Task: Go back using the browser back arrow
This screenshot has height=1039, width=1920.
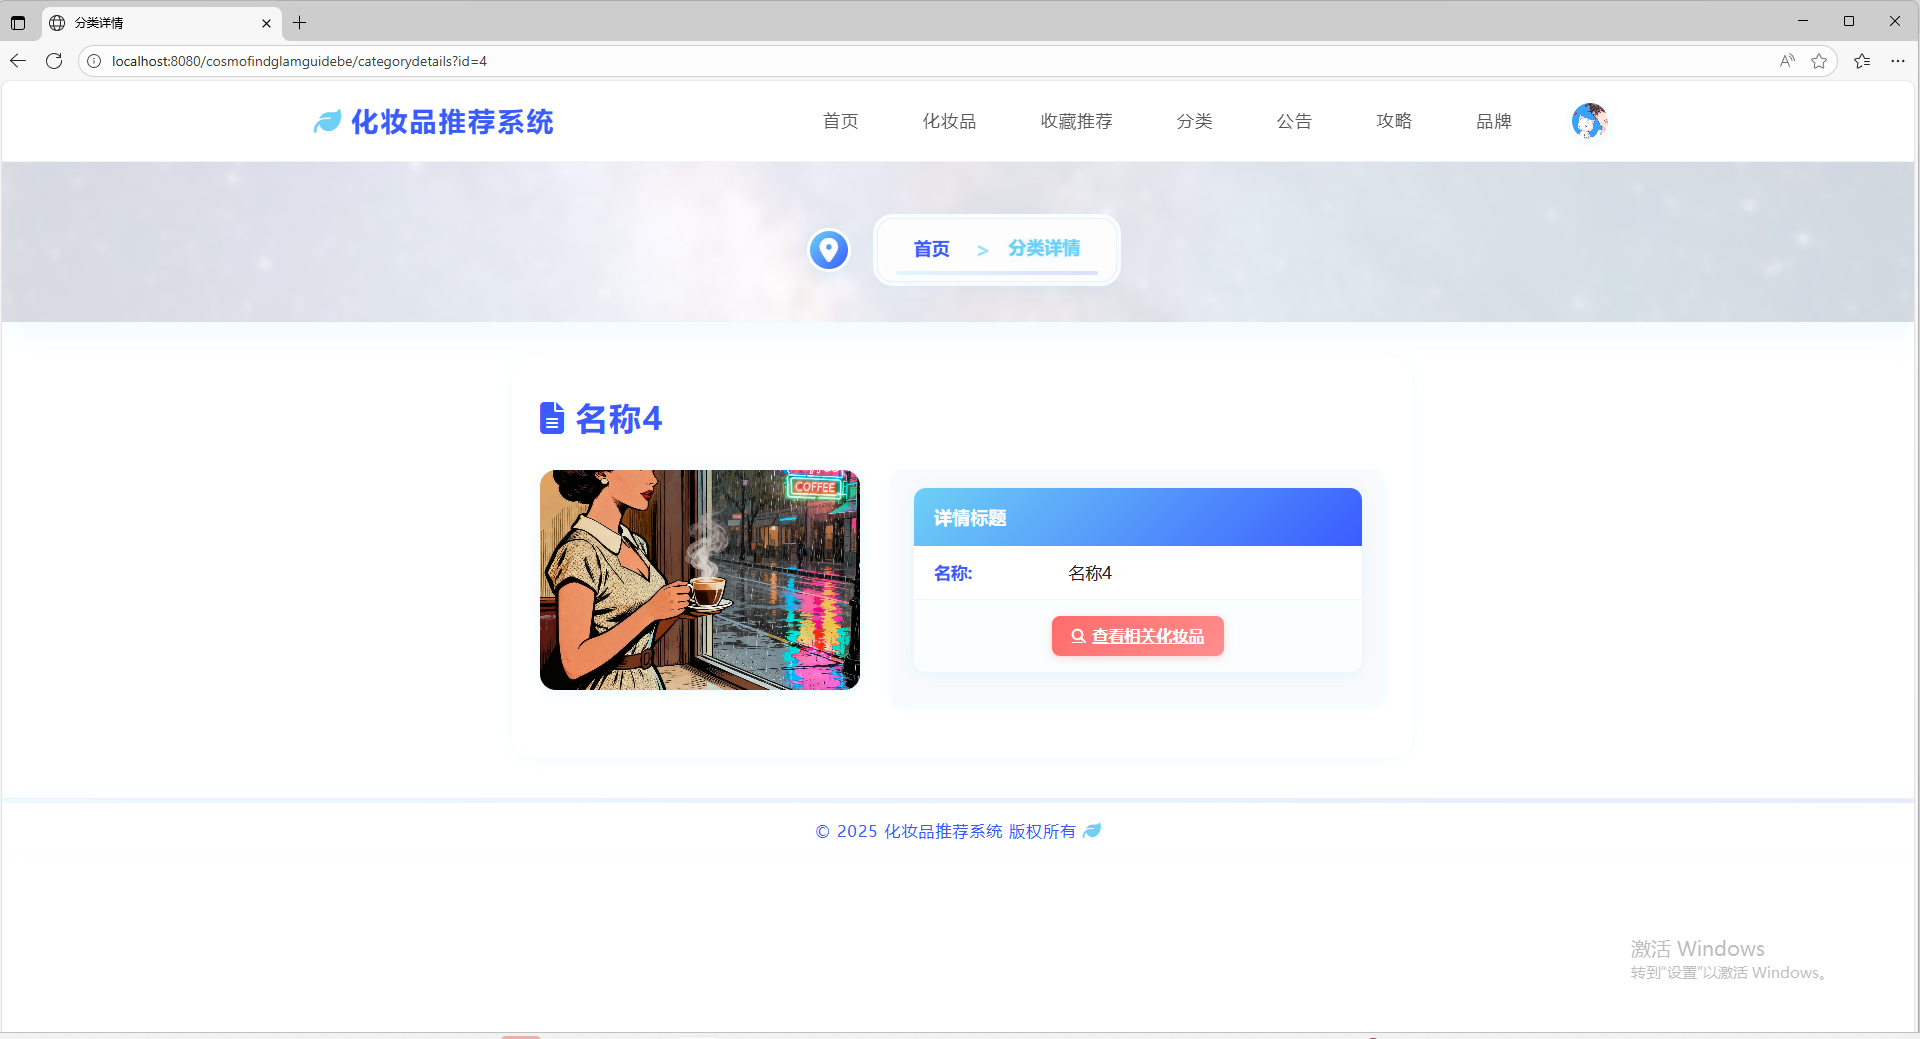Action: (x=18, y=61)
